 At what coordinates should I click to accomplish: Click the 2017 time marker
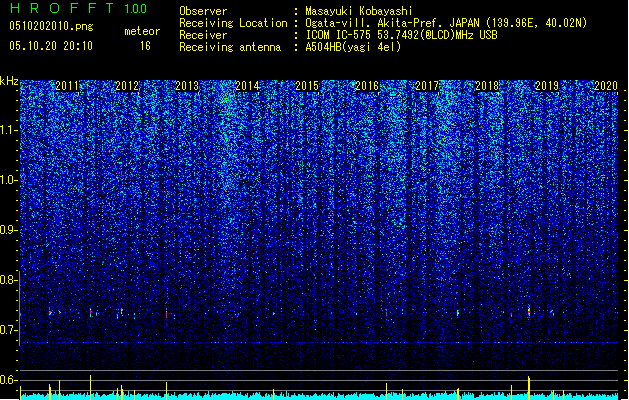pos(427,86)
